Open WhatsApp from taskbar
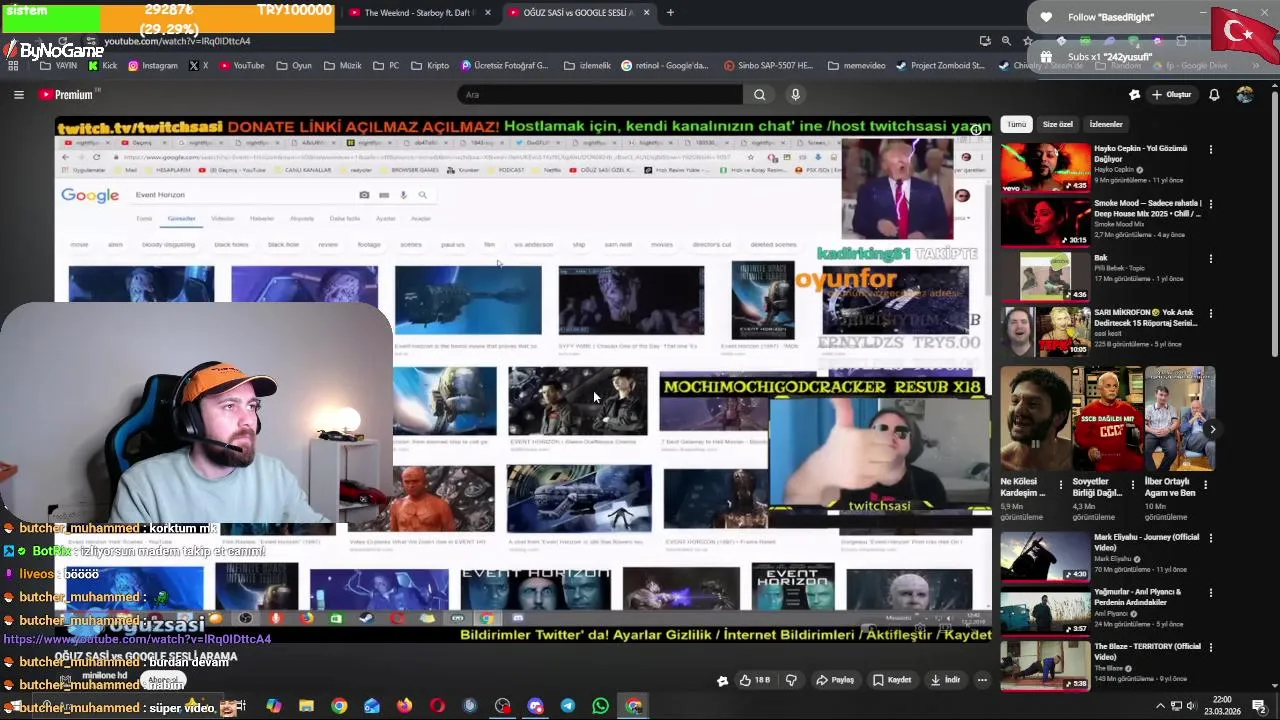The height and width of the screenshot is (720, 1280). point(600,706)
